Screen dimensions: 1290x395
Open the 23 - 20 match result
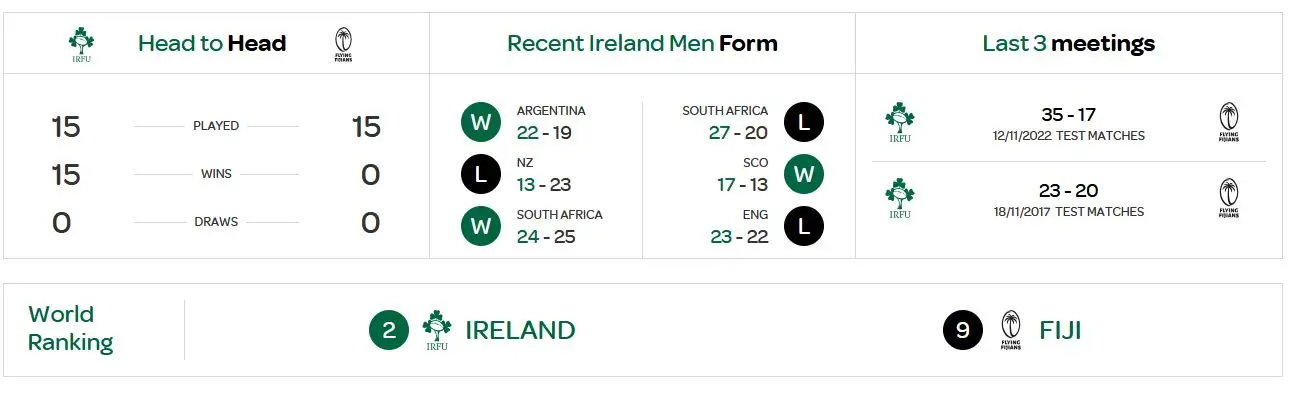(1068, 191)
